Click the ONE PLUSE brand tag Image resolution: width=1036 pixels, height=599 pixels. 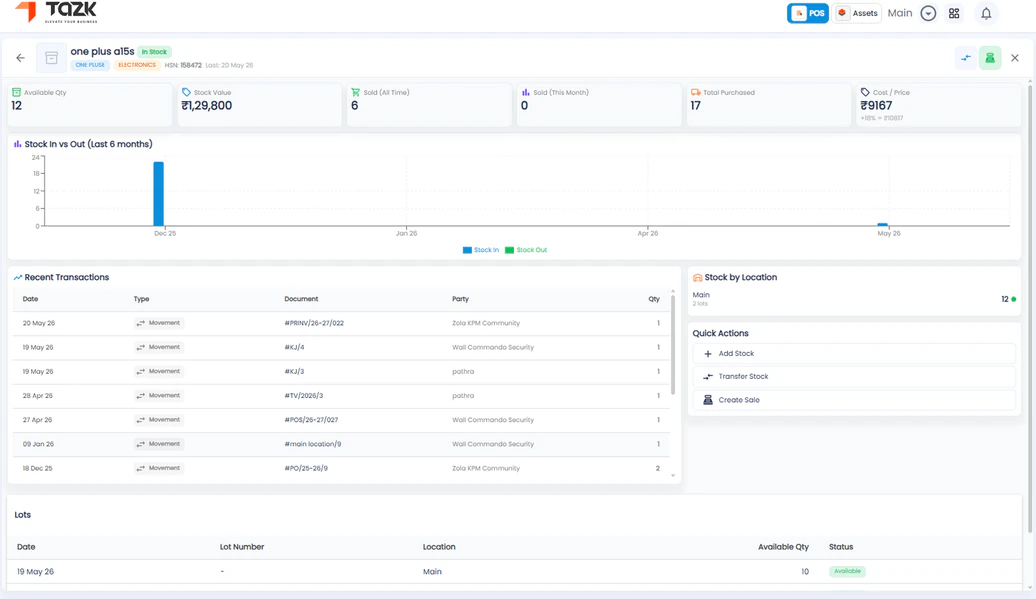click(90, 65)
